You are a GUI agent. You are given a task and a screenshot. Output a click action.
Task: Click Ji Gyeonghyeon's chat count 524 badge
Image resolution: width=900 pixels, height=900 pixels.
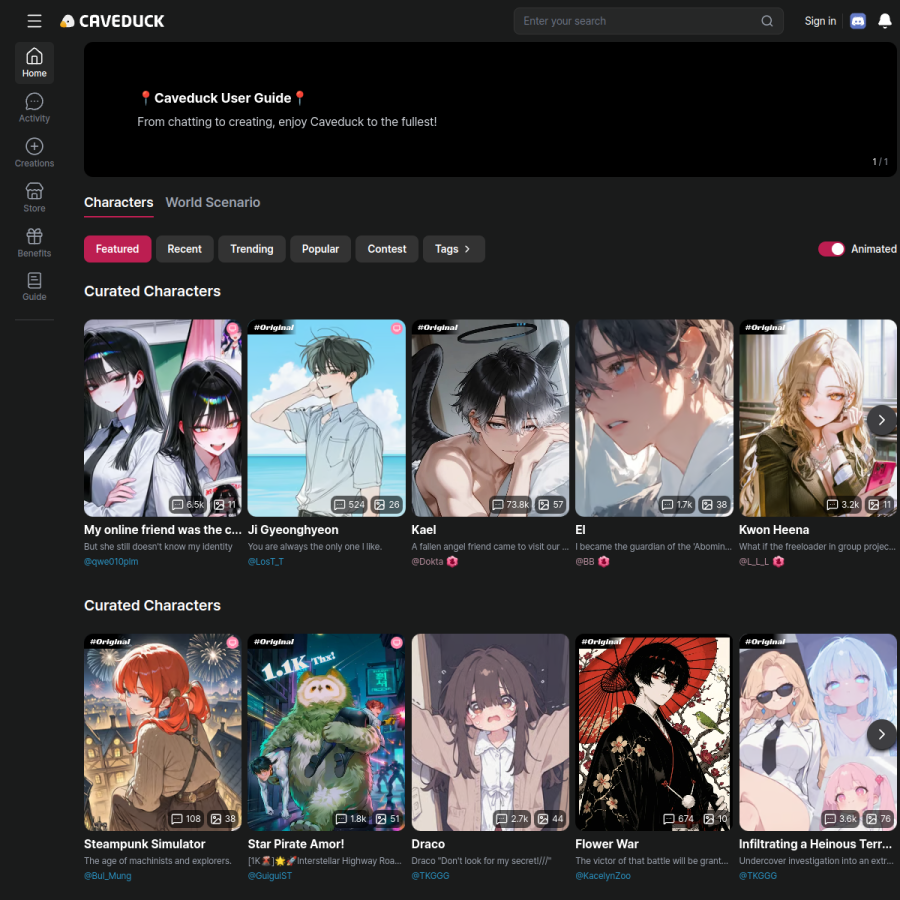[x=350, y=505]
